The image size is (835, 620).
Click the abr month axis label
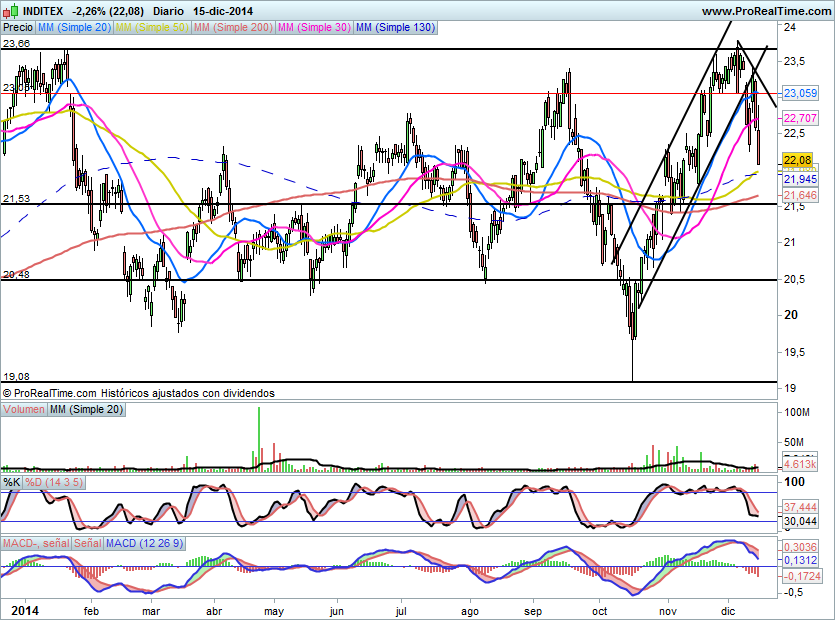point(214,611)
